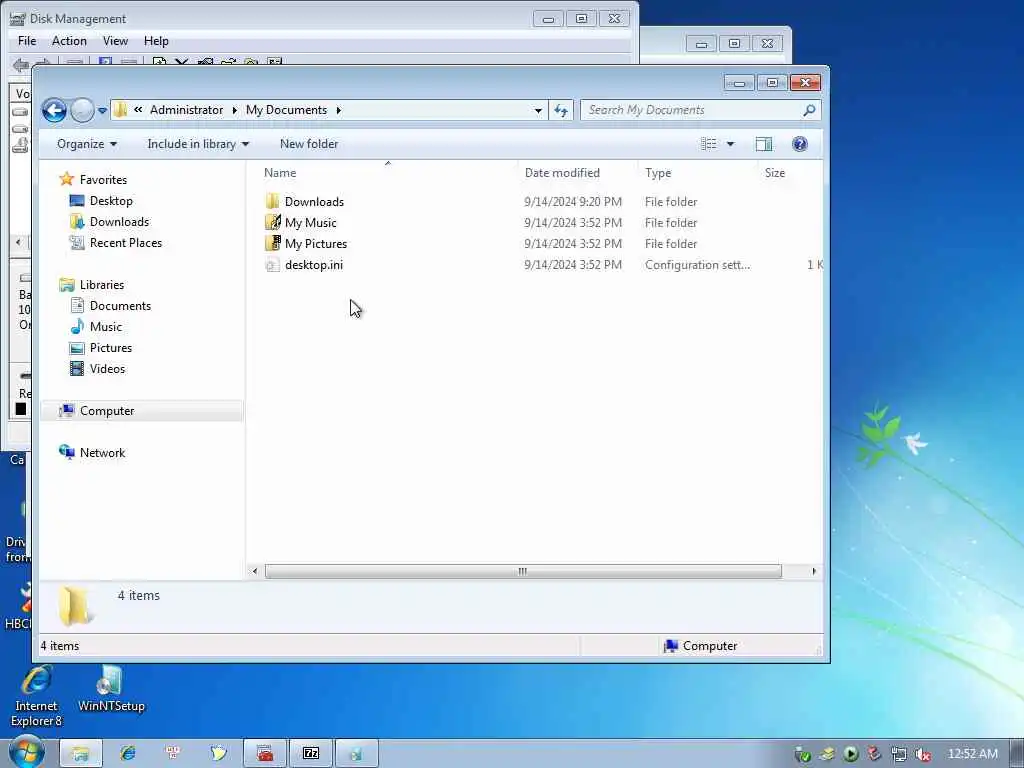Open the Pictures library

(x=111, y=347)
